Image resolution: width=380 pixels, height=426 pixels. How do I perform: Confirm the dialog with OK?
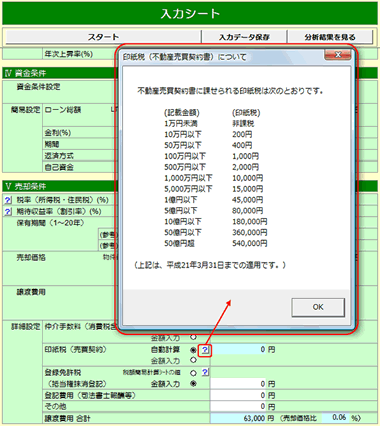[318, 307]
